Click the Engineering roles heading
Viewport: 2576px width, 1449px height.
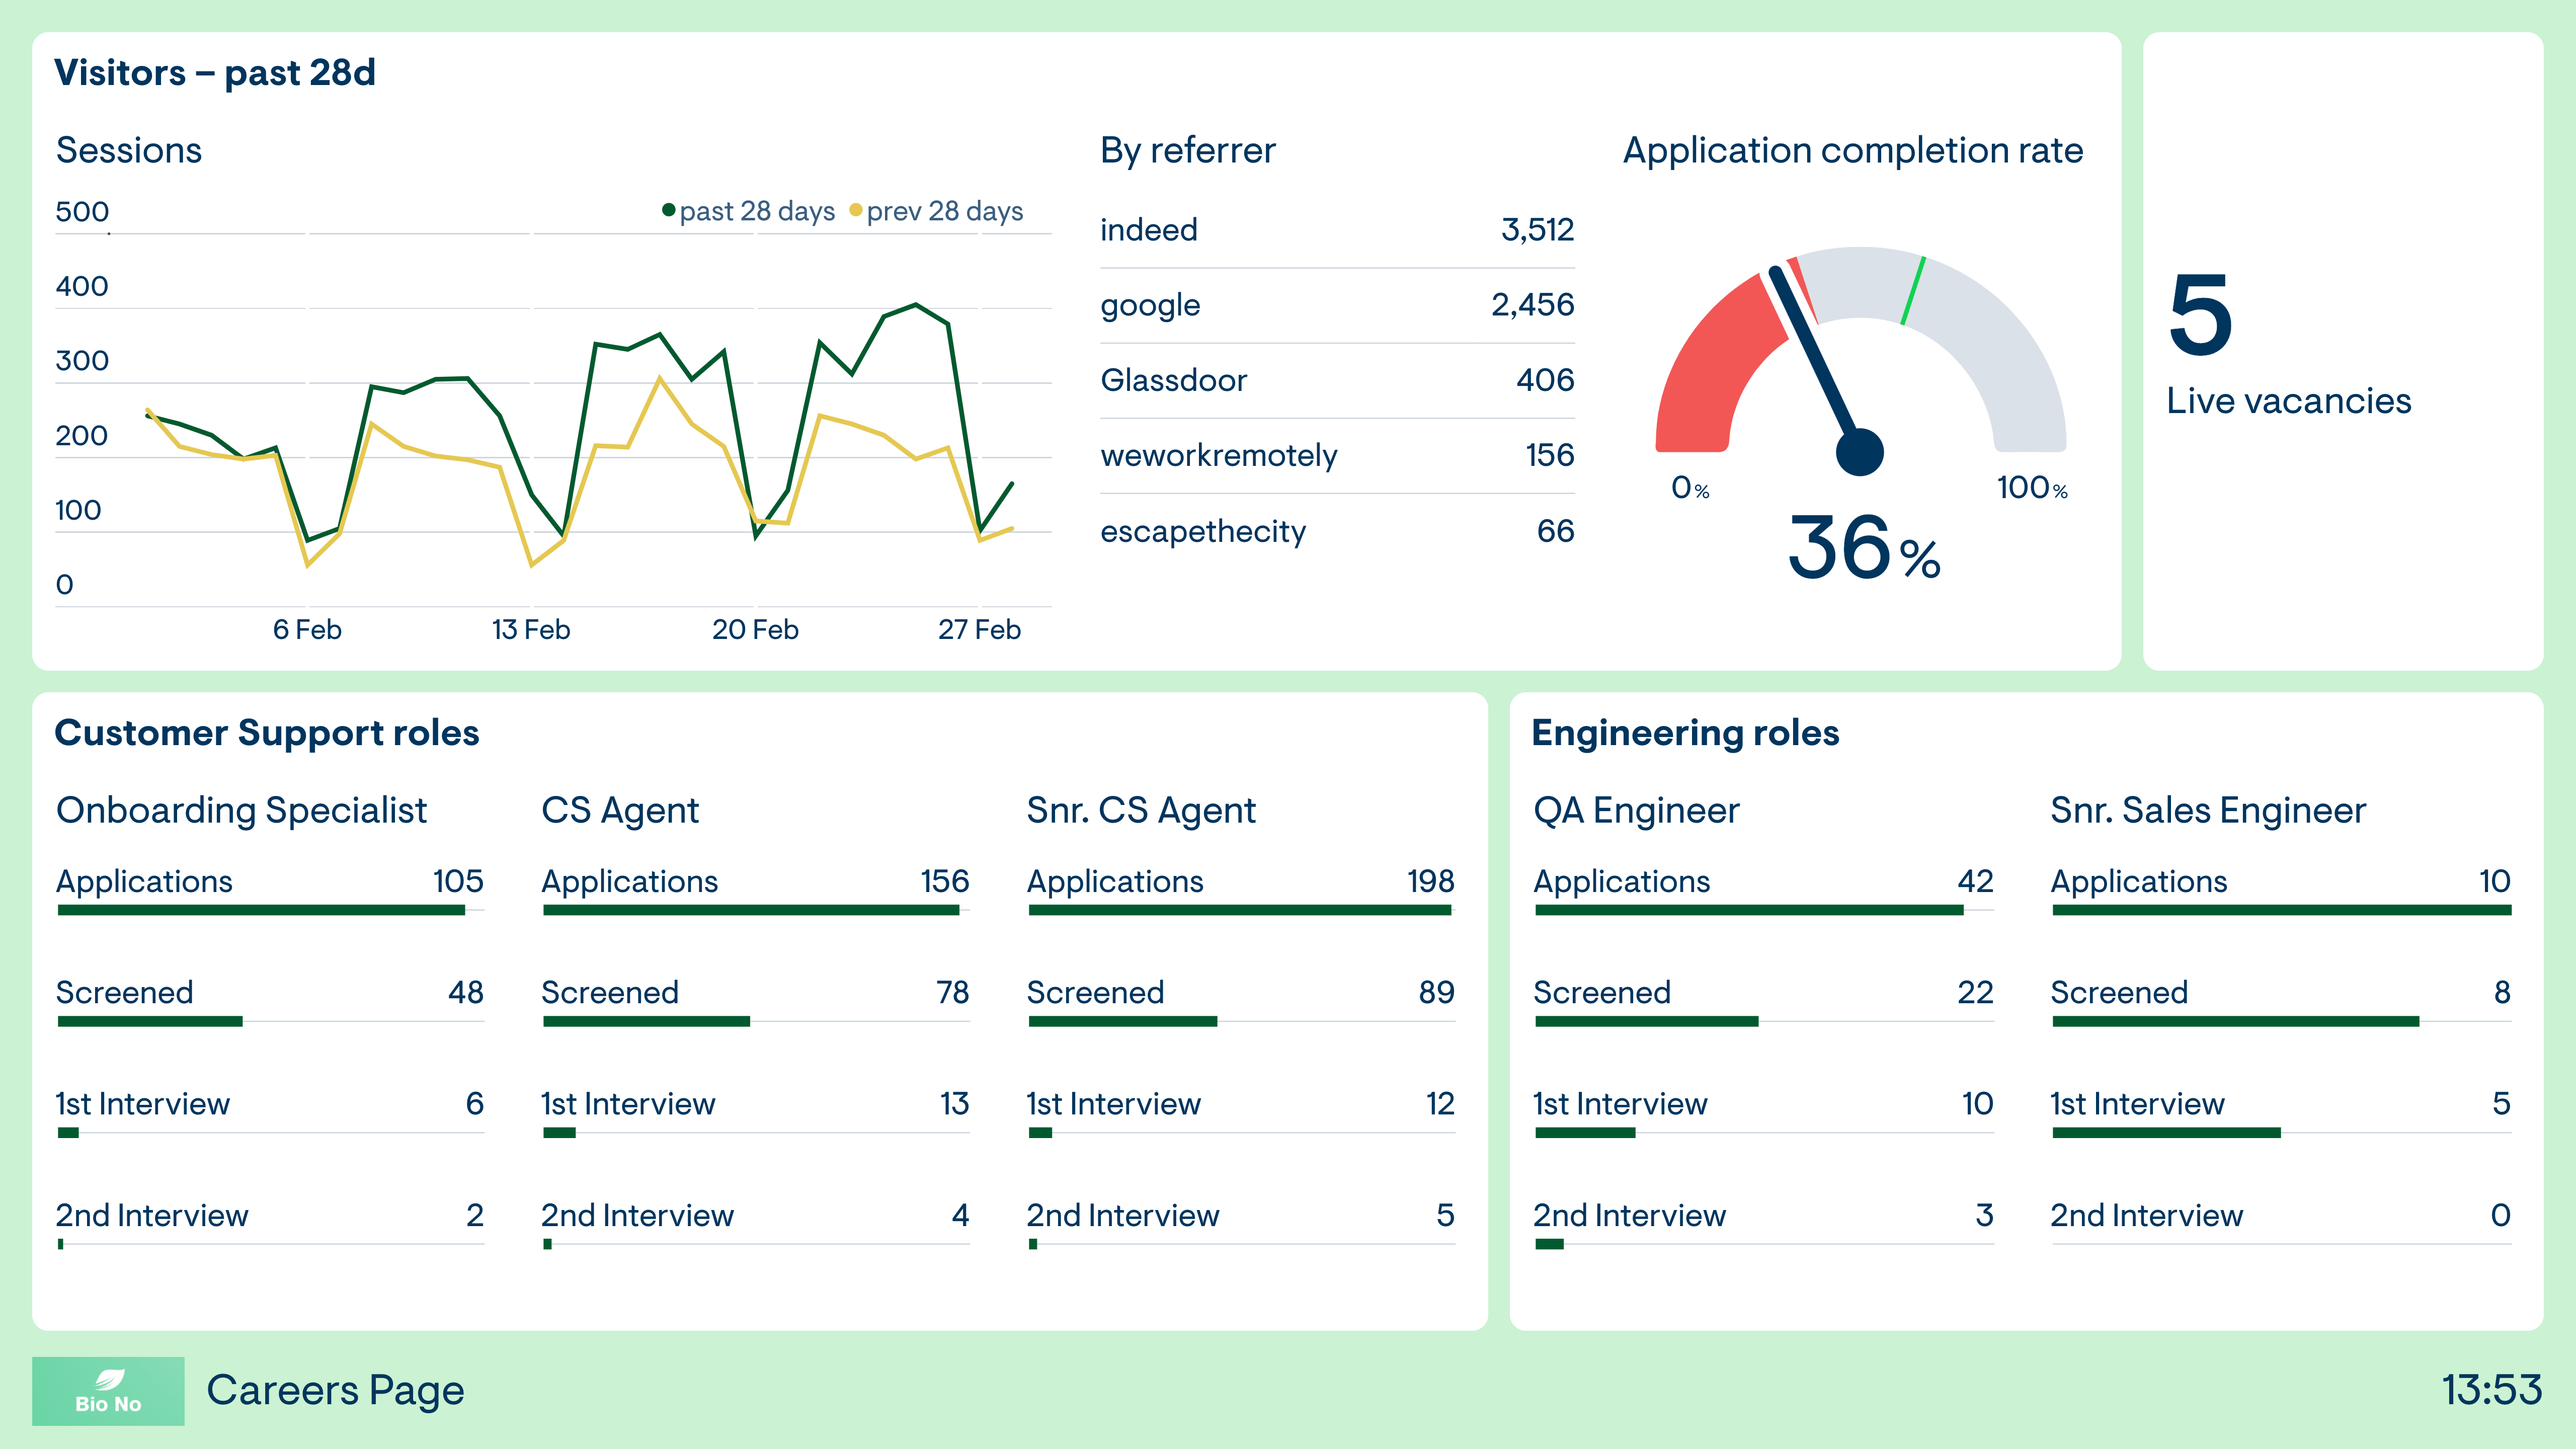(x=1685, y=733)
